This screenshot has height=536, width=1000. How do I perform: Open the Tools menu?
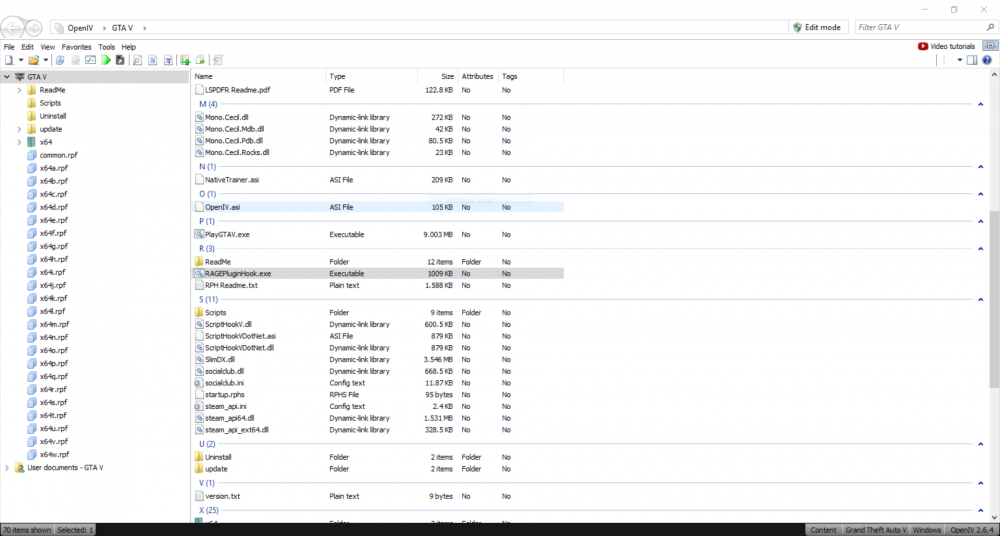107,47
